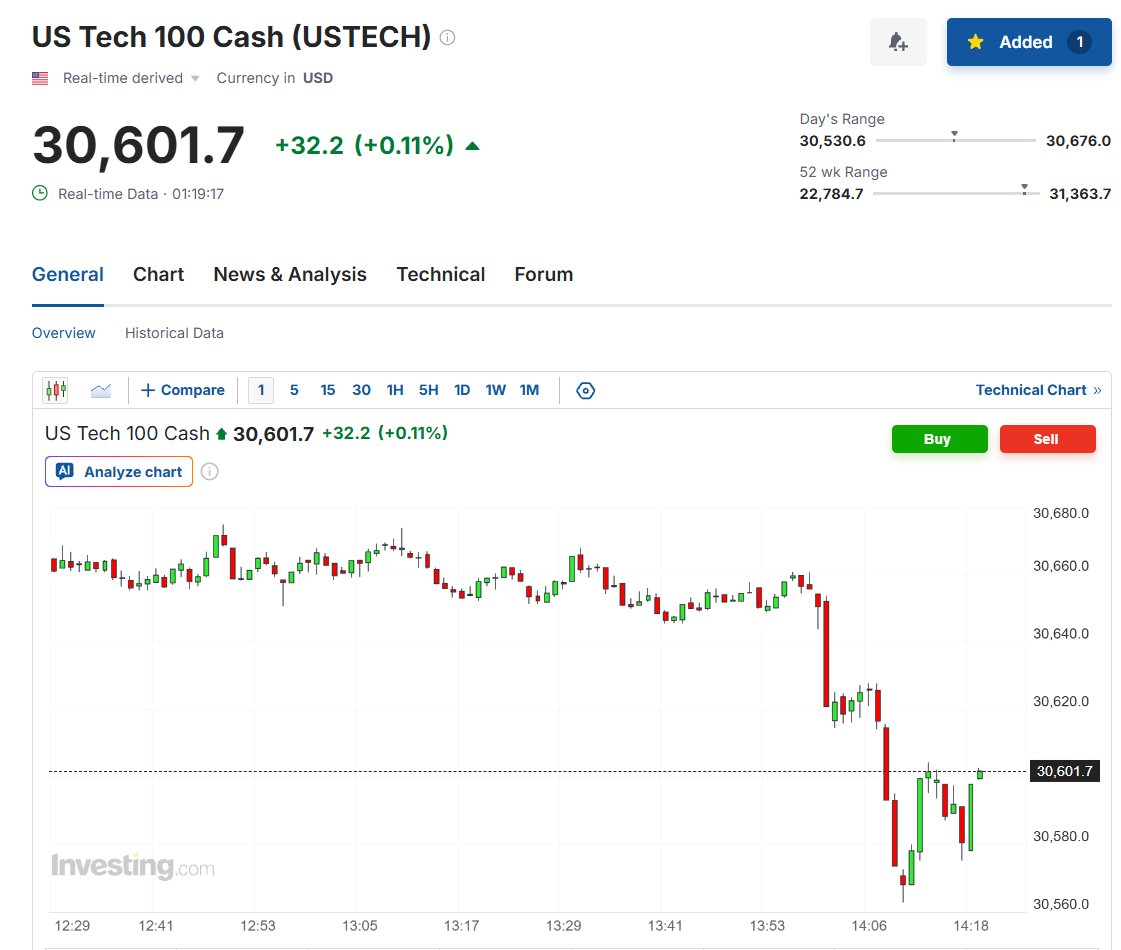The image size is (1121, 950).
Task: Click Compare to add a symbol
Action: click(183, 390)
